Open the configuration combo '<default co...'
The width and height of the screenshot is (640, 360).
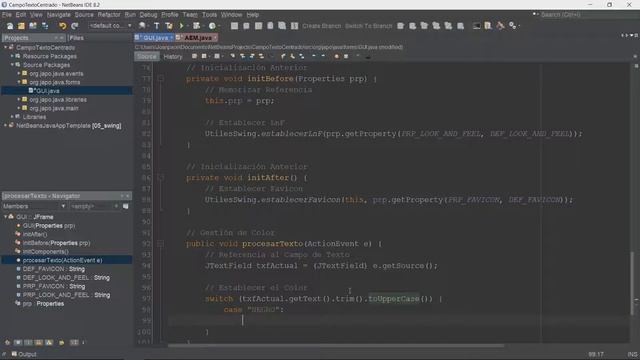coord(110,26)
